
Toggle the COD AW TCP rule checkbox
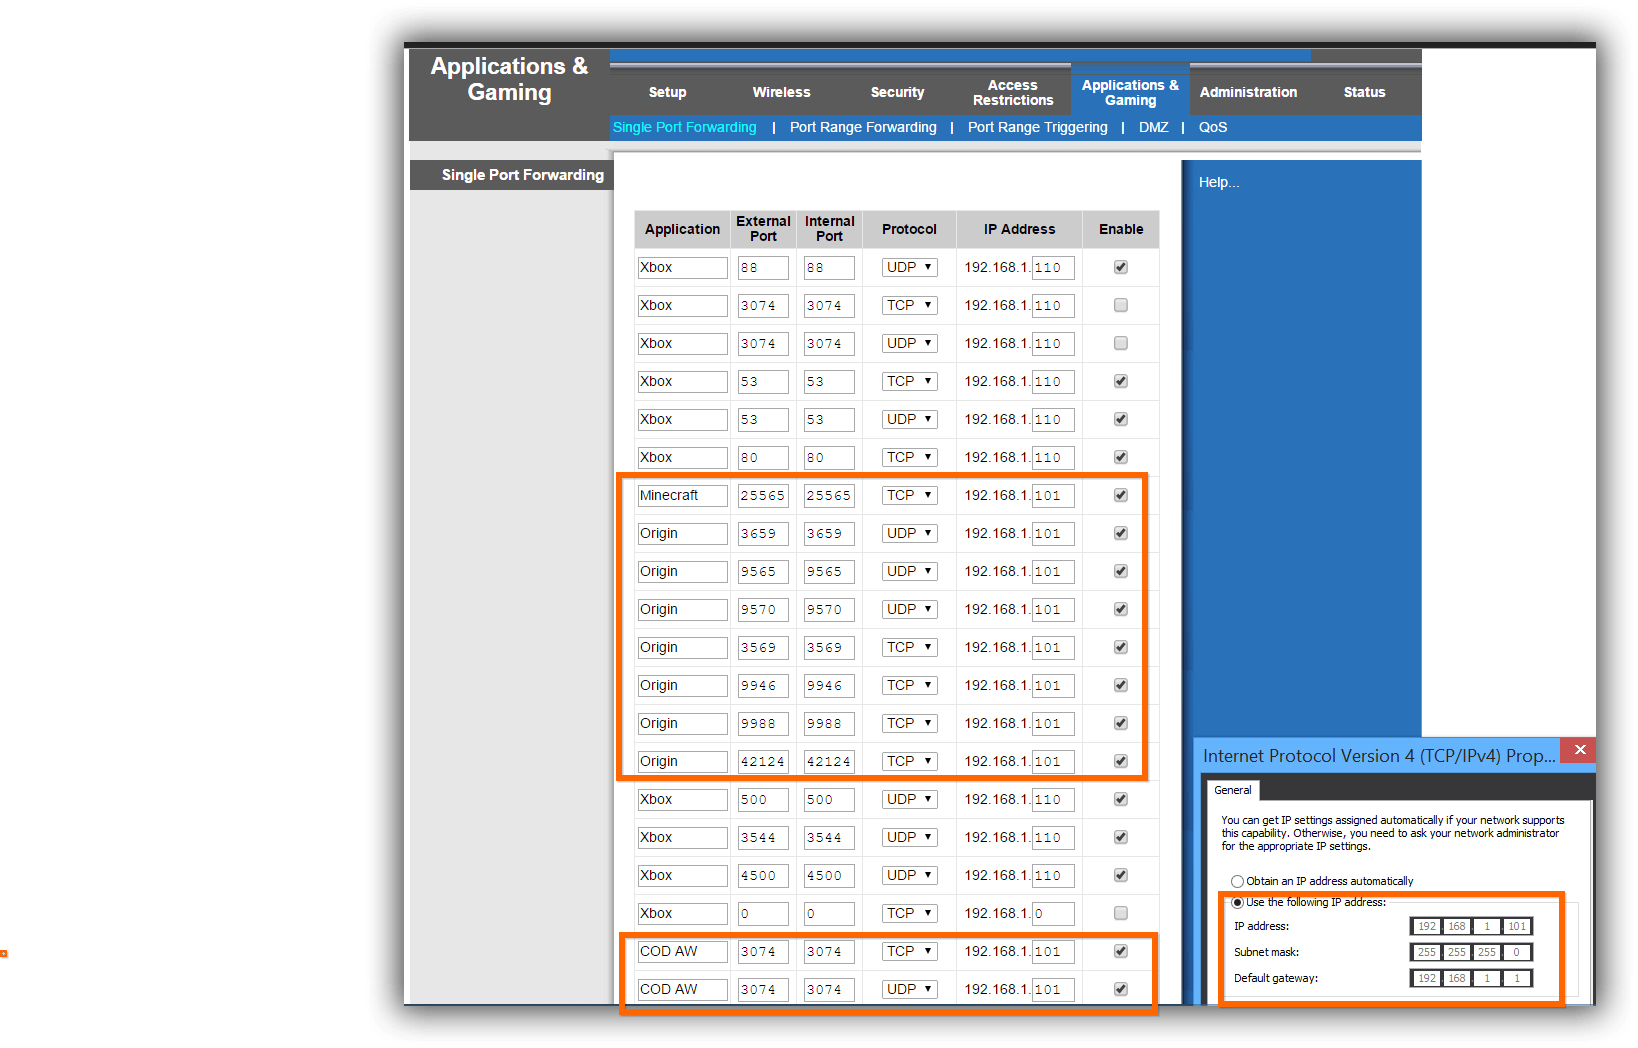point(1120,951)
